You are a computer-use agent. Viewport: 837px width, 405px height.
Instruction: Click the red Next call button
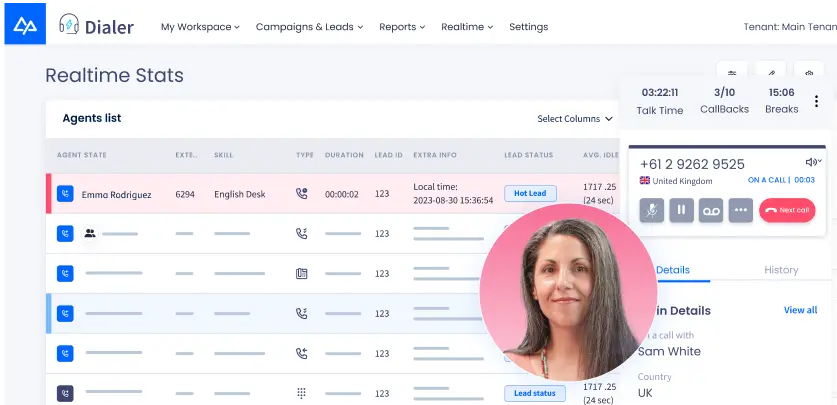[787, 210]
